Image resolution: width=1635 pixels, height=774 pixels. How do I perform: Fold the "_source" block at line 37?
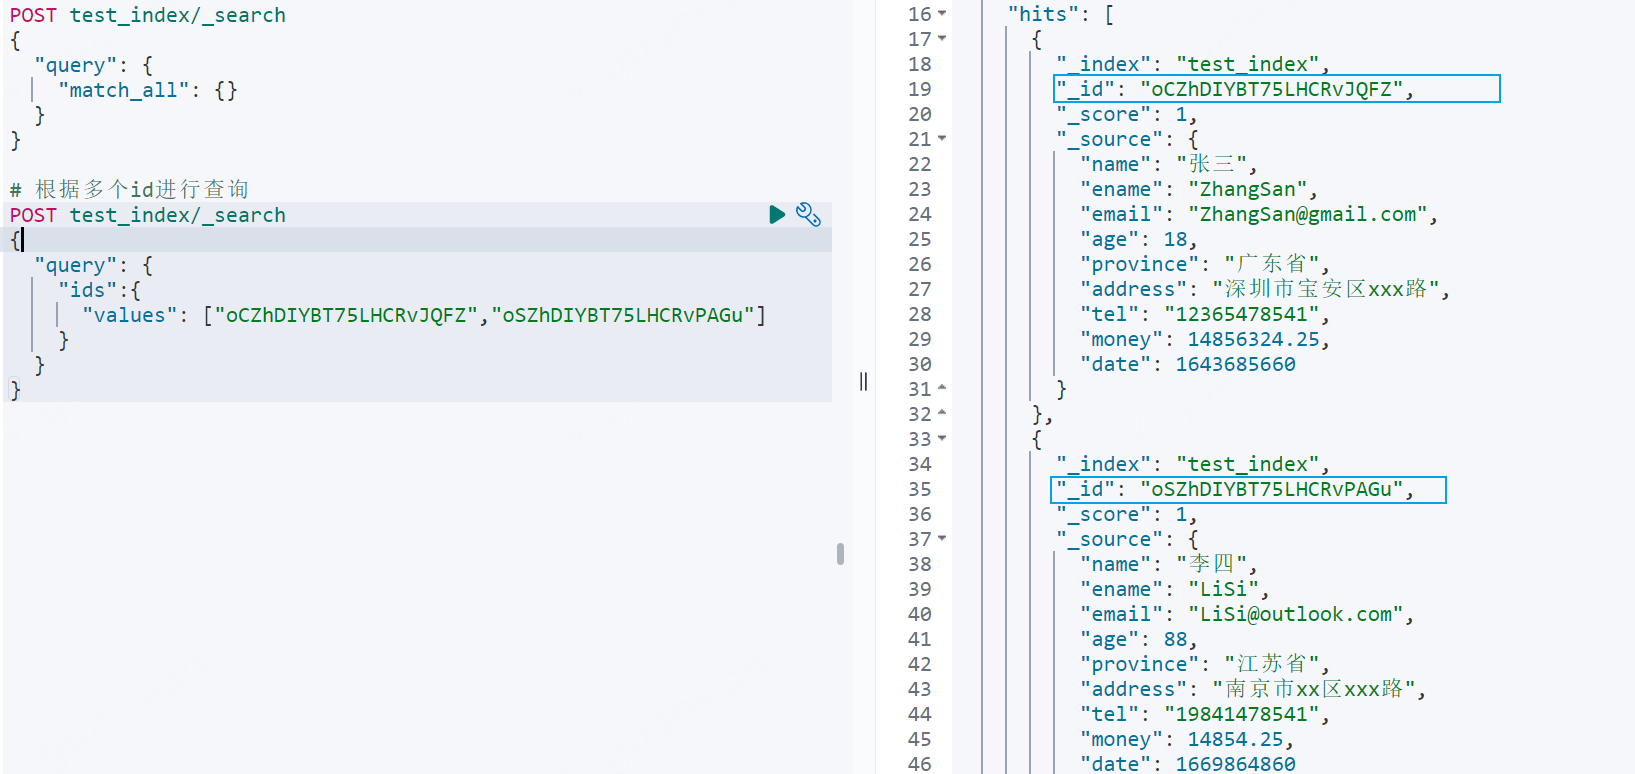coord(942,539)
